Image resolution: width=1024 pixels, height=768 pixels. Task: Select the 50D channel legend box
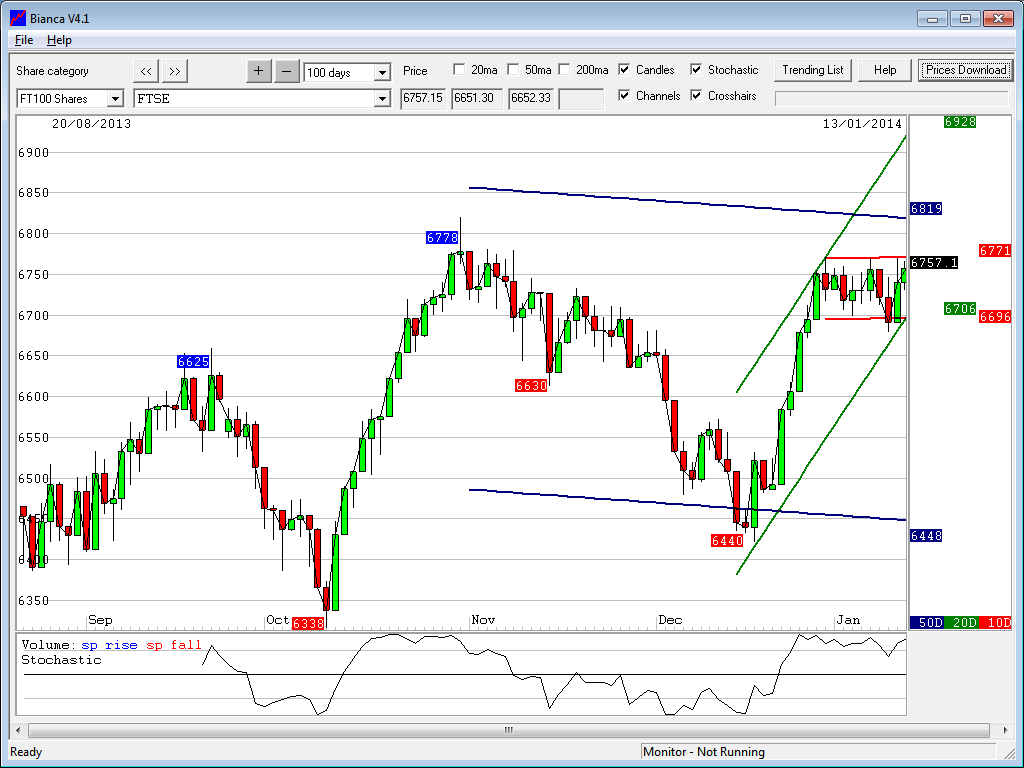click(930, 622)
